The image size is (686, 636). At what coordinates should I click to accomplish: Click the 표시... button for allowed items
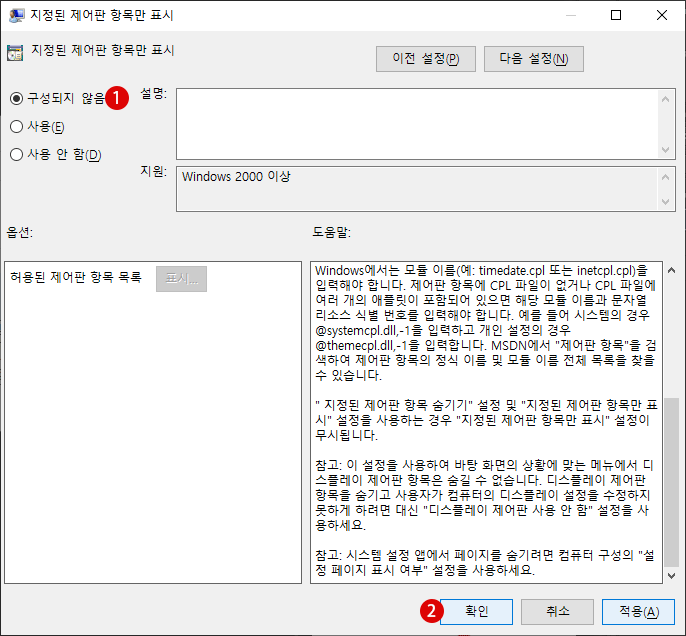coord(182,279)
